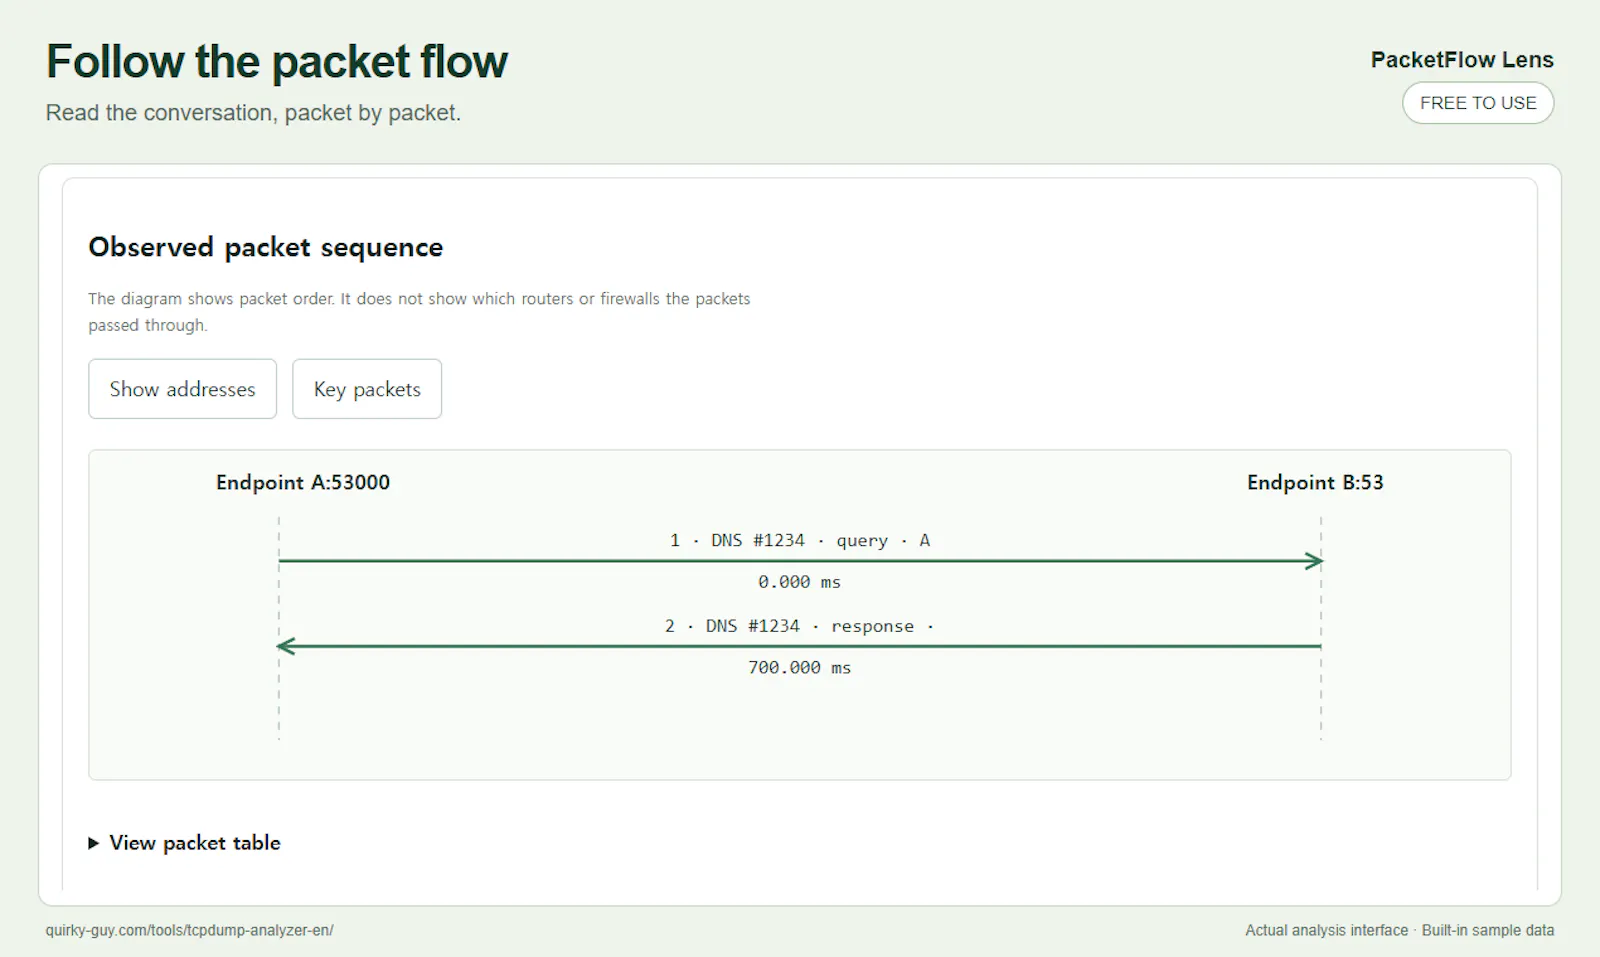Image resolution: width=1600 pixels, height=957 pixels.
Task: Click the 'Read the conversation, packet by packet.' subtitle
Action: pyautogui.click(x=253, y=113)
